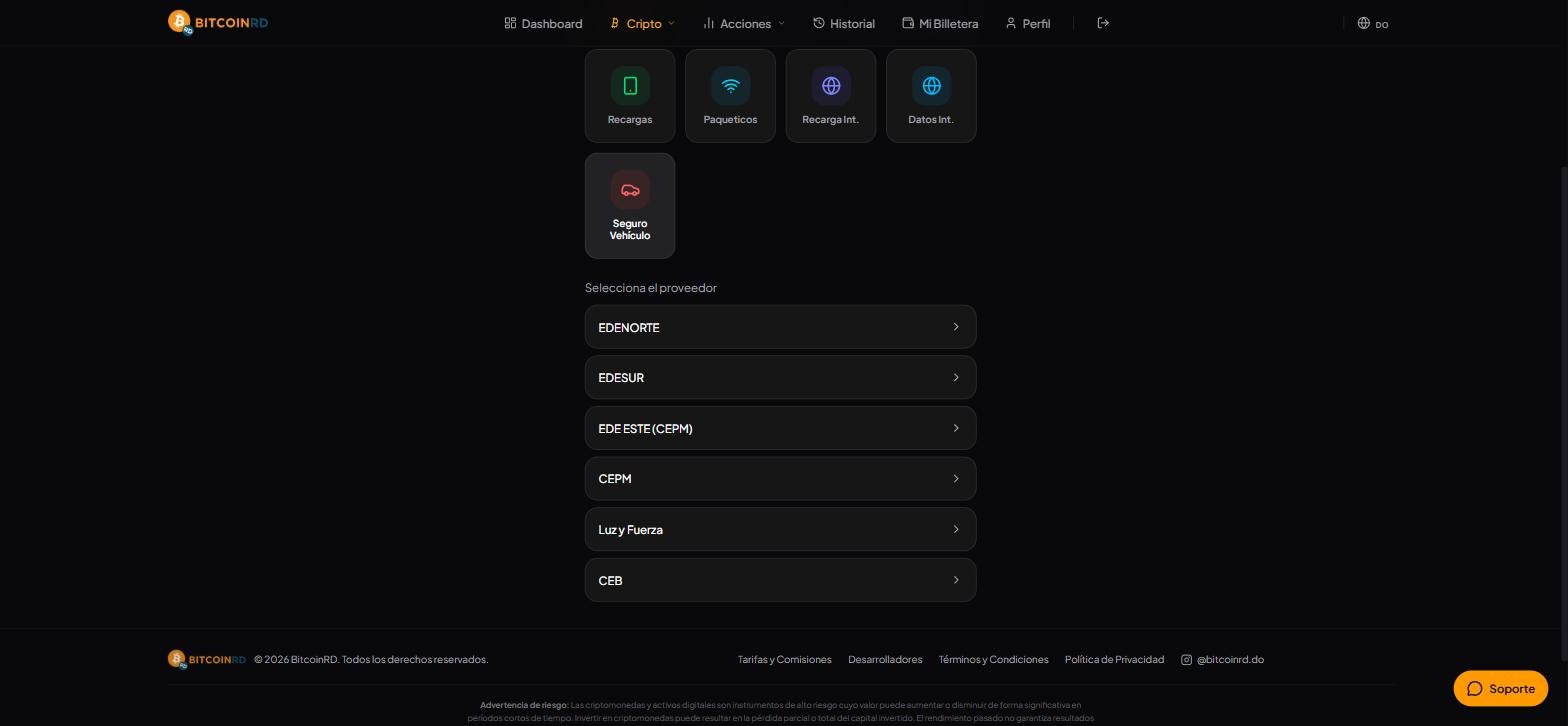Open the Recargas service tile

[x=630, y=96]
